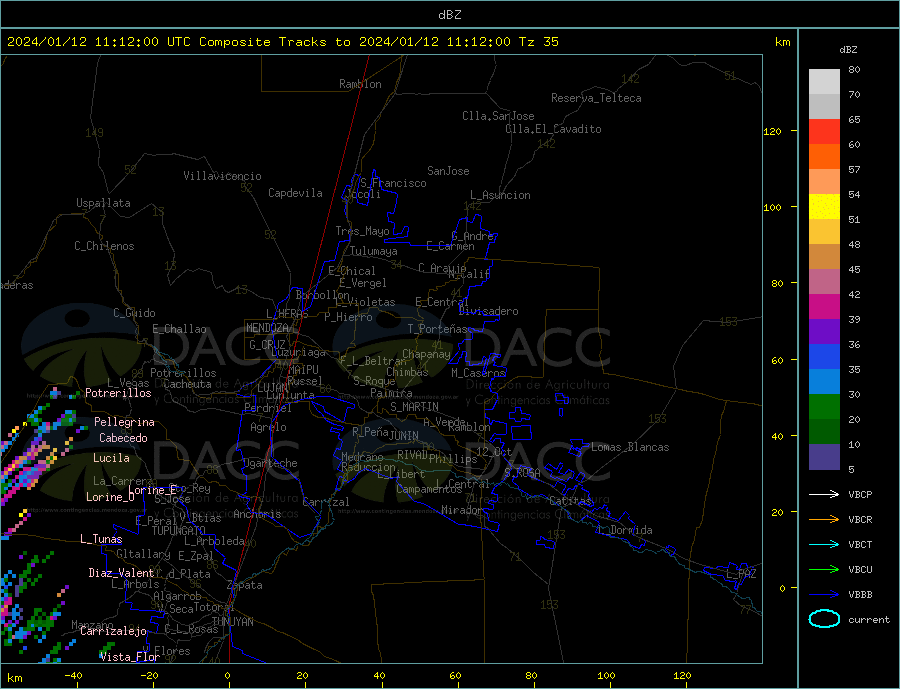The image size is (900, 689).
Task: Click the 'S_Francisco' map label
Action: pos(394,183)
